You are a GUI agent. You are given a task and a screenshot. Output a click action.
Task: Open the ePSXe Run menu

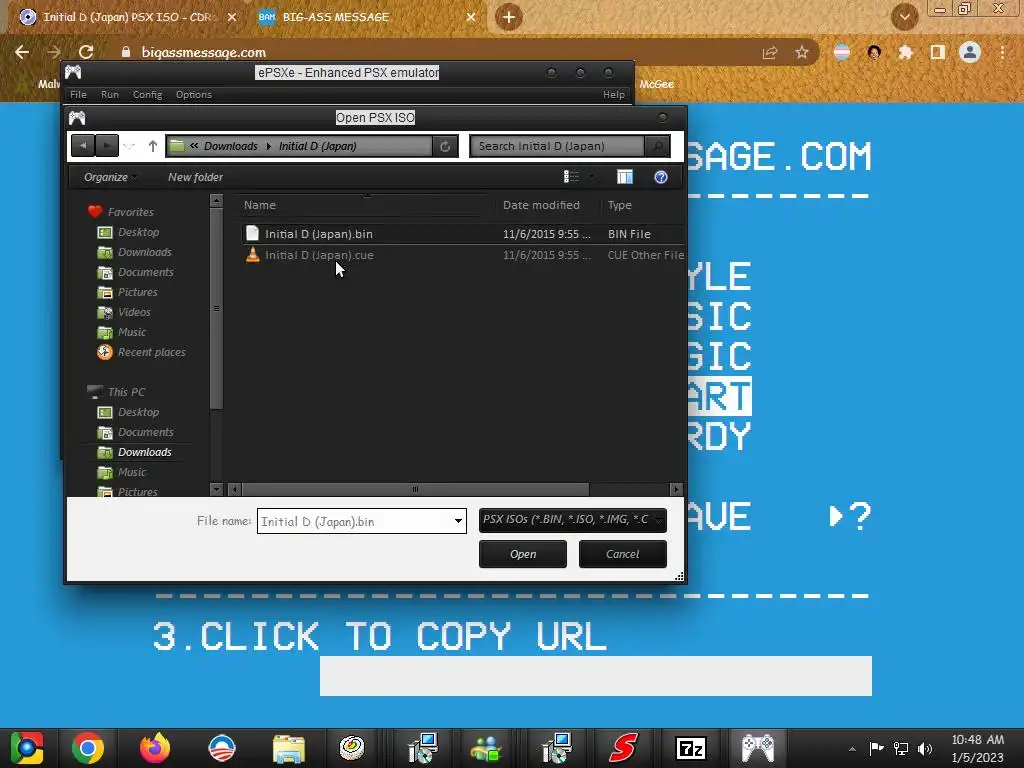point(110,95)
